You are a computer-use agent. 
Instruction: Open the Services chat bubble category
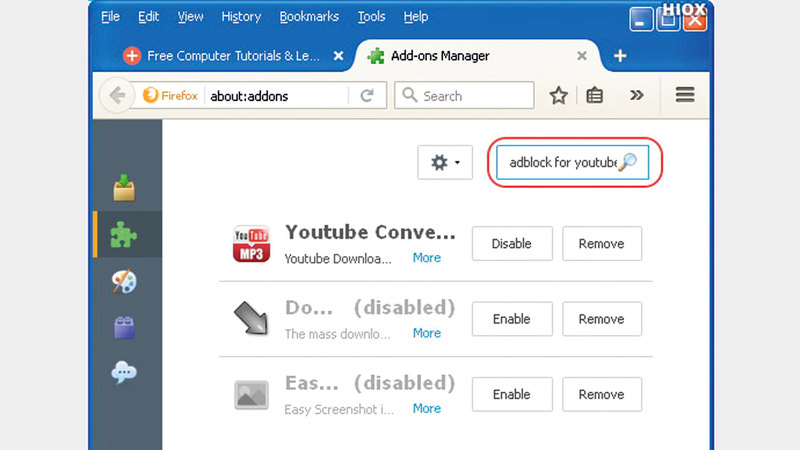125,373
